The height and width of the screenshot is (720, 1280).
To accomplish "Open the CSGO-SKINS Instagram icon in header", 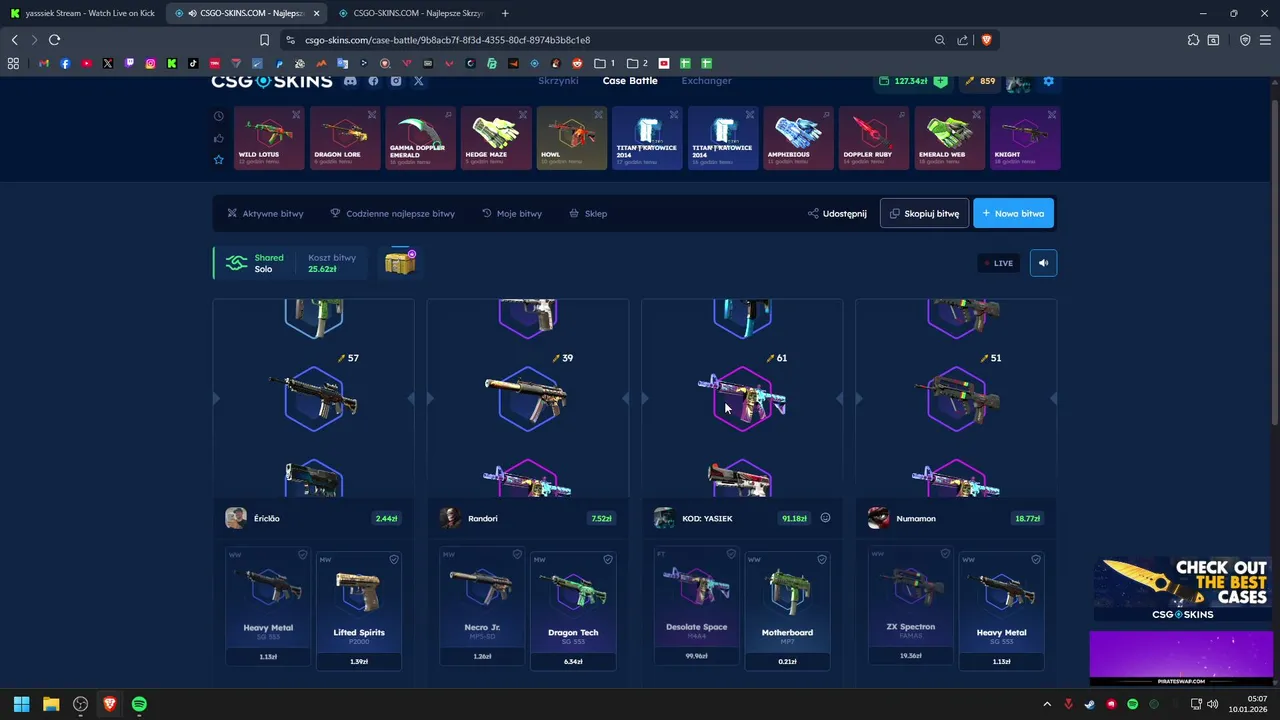I will (x=396, y=81).
